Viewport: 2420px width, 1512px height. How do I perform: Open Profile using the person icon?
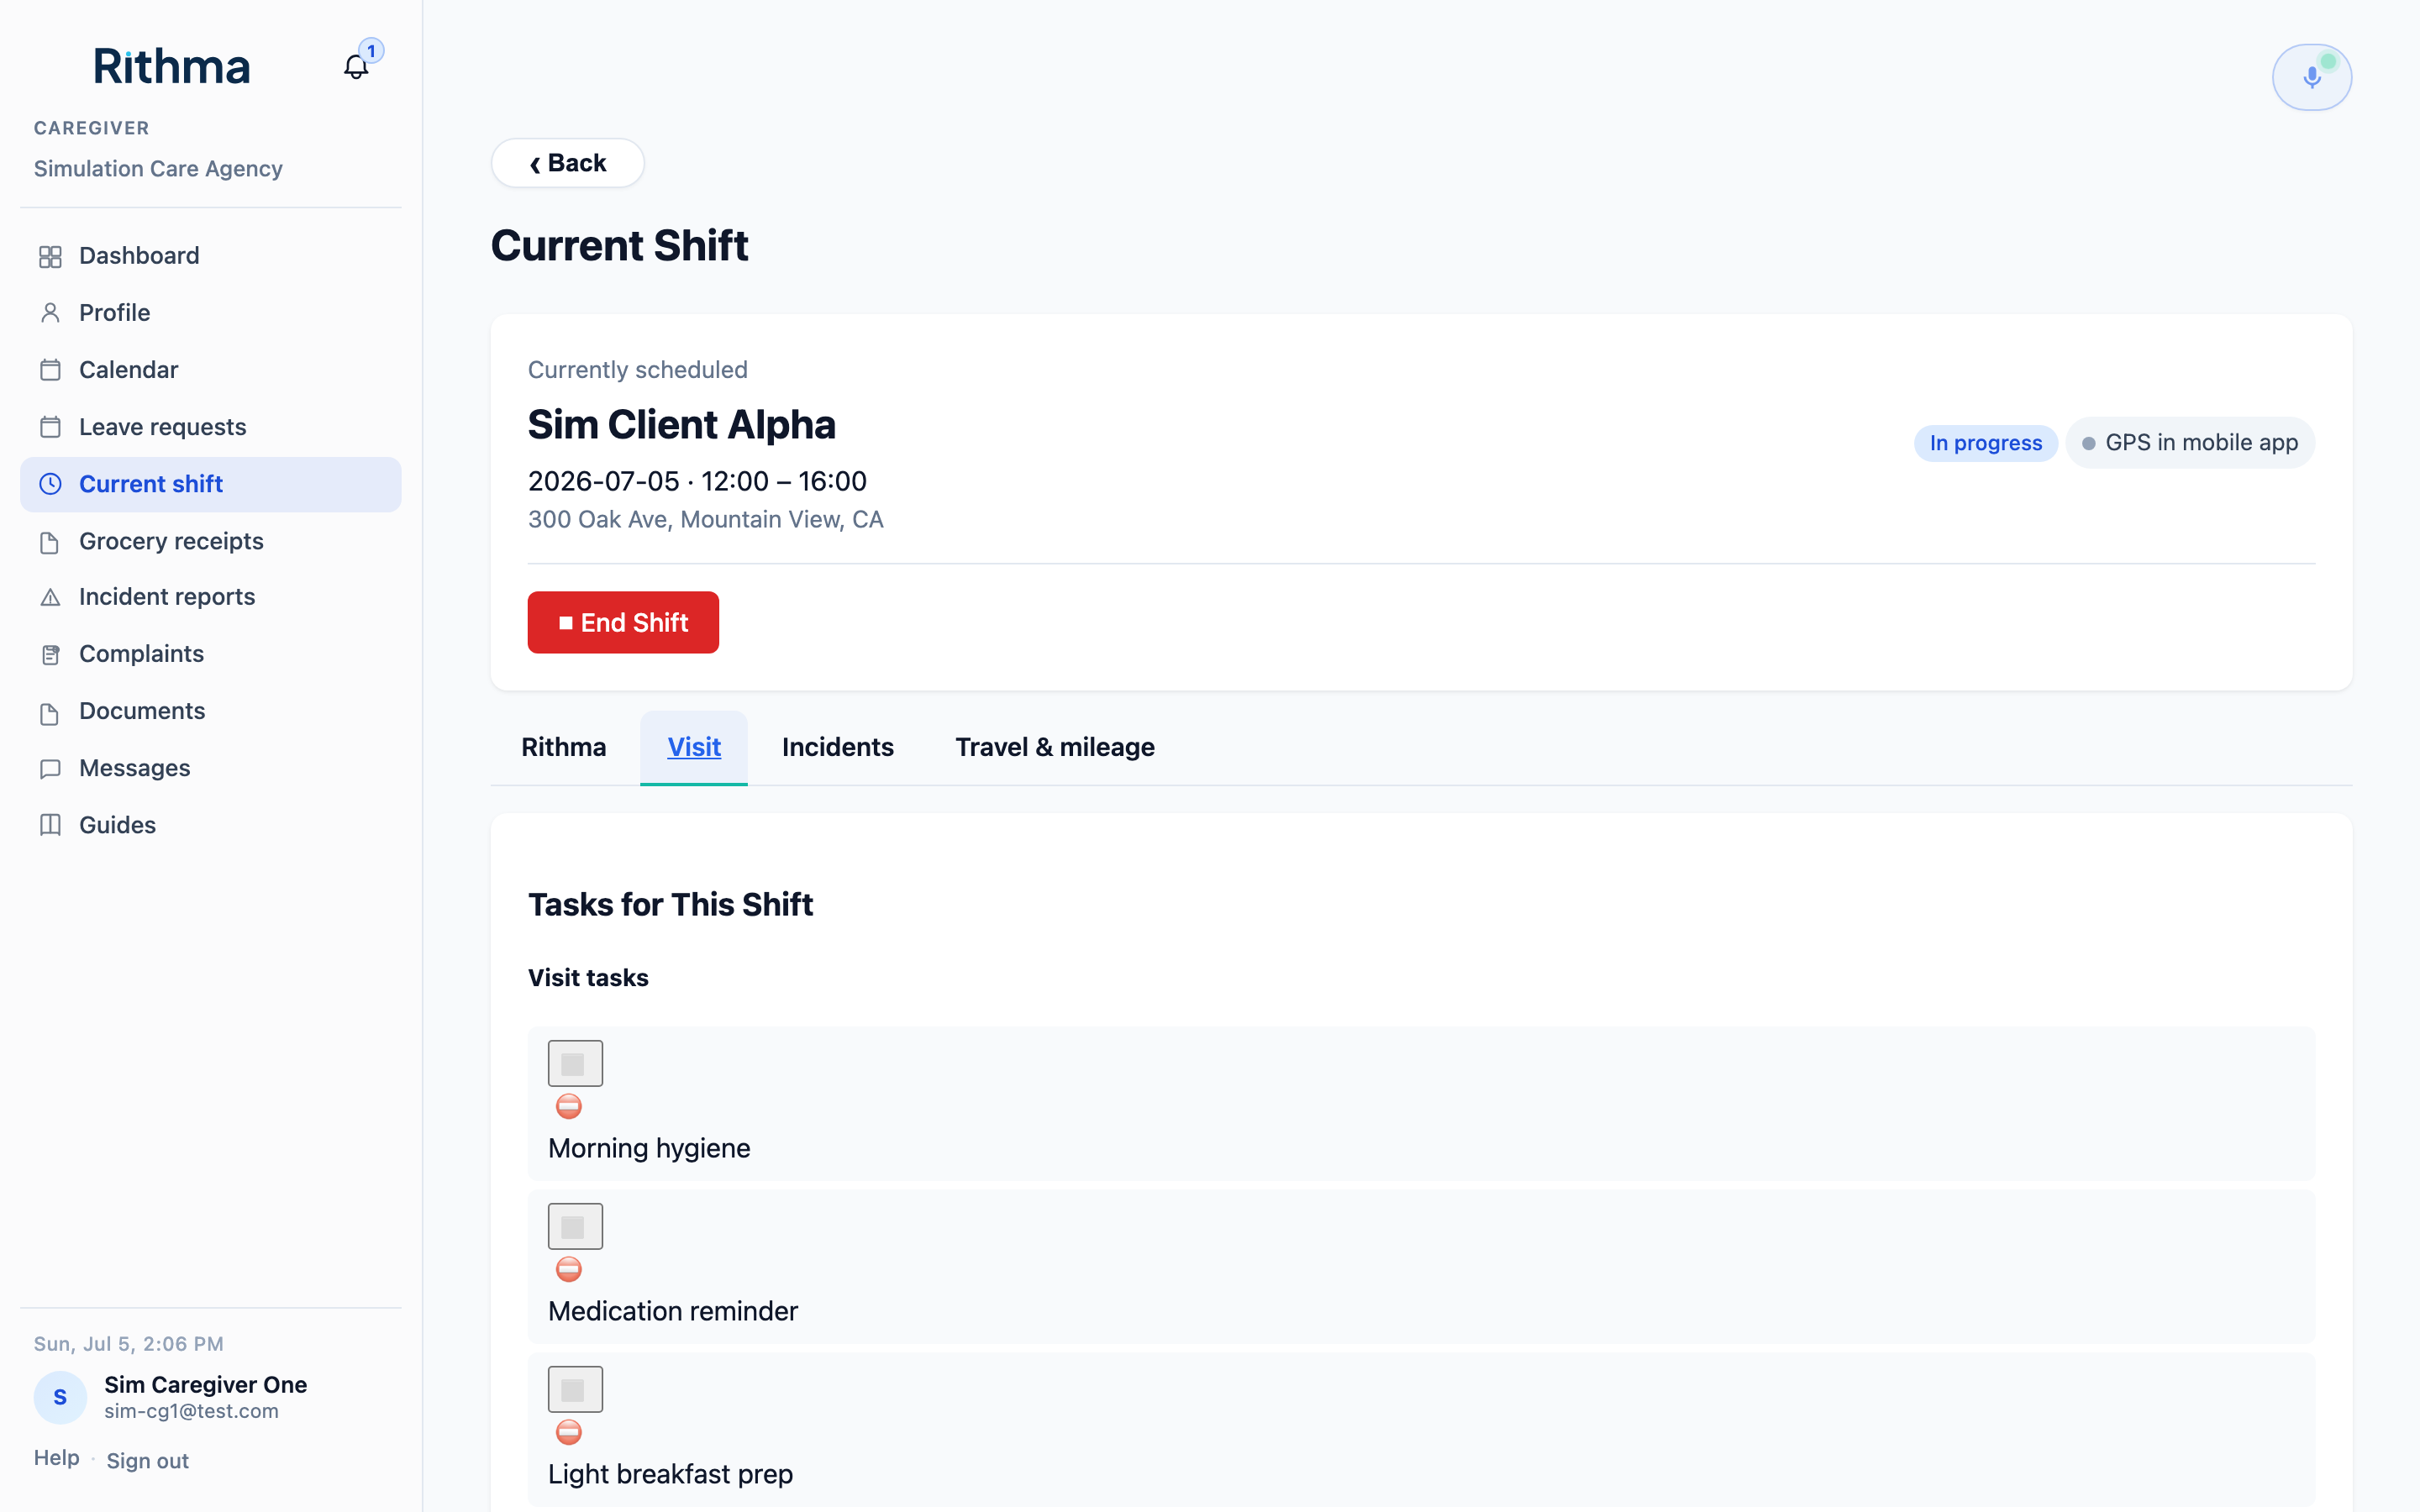point(50,313)
